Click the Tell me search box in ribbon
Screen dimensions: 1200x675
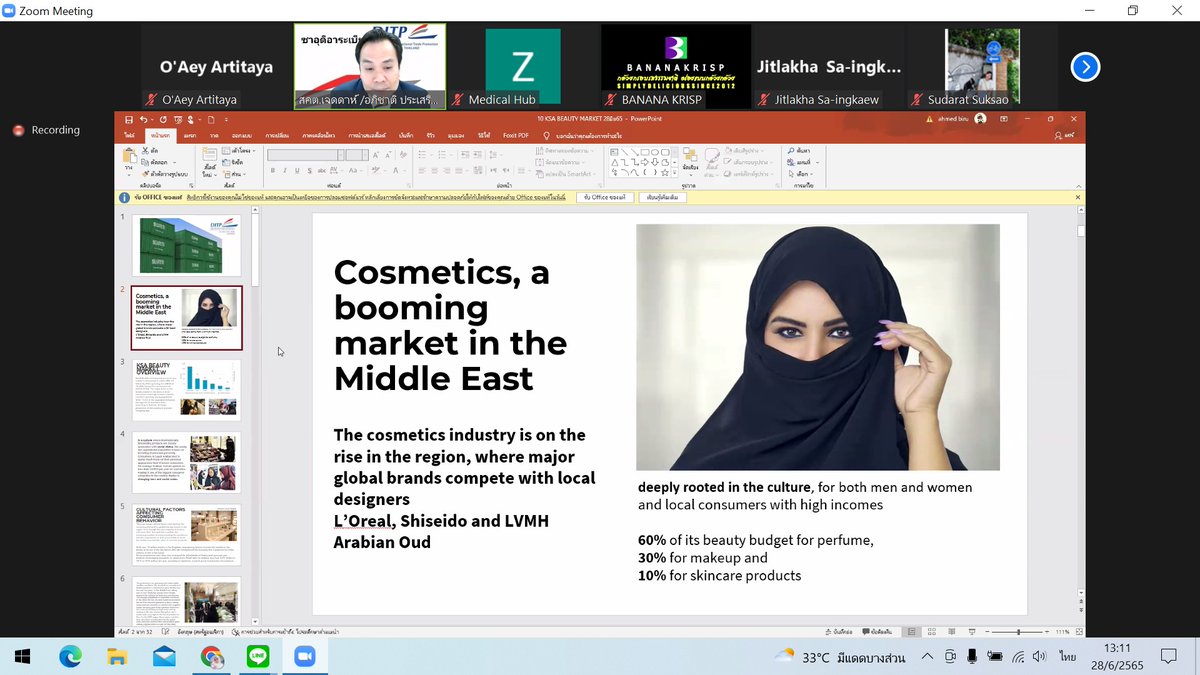pyautogui.click(x=582, y=134)
